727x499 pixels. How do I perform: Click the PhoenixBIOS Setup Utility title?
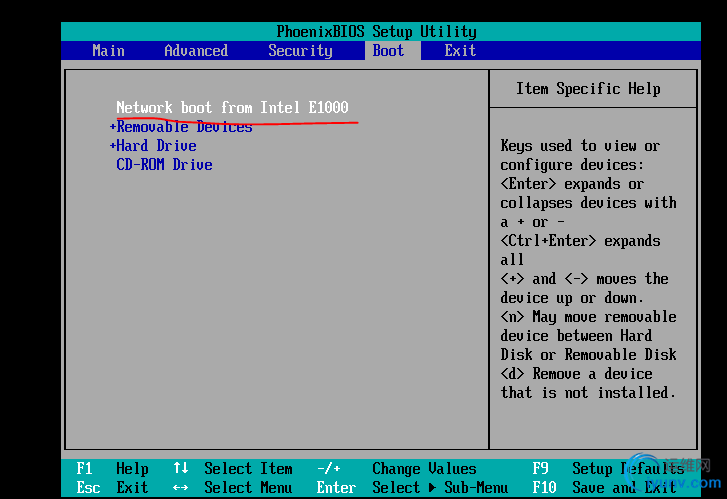coord(376,32)
